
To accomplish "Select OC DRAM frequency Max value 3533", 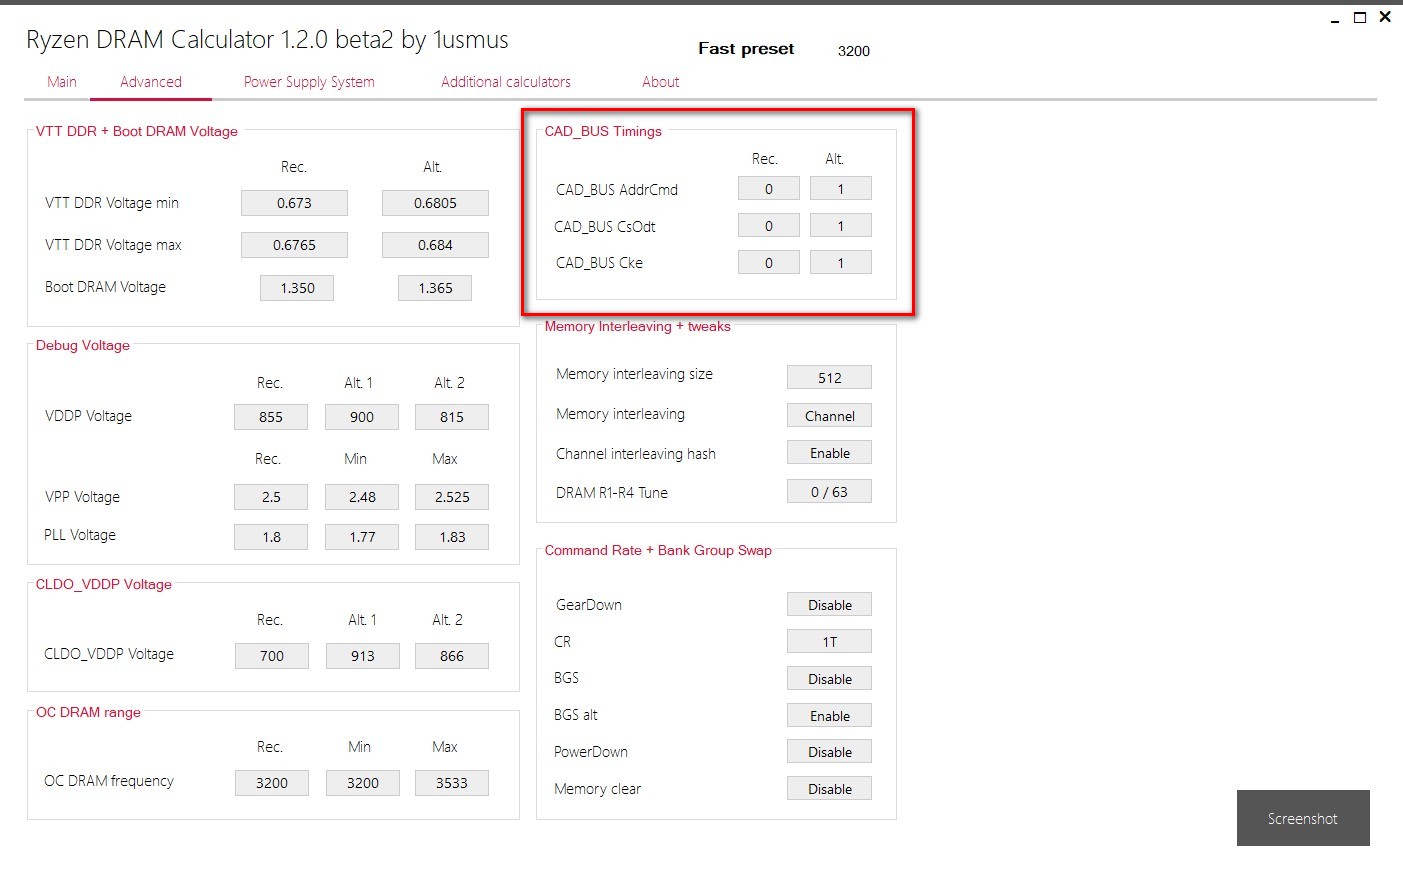I will pyautogui.click(x=452, y=783).
